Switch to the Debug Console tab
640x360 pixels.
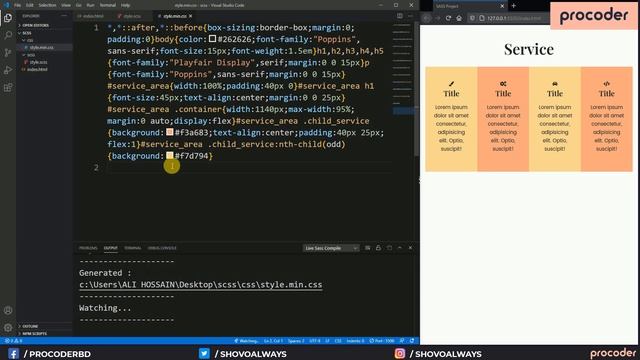click(x=162, y=248)
